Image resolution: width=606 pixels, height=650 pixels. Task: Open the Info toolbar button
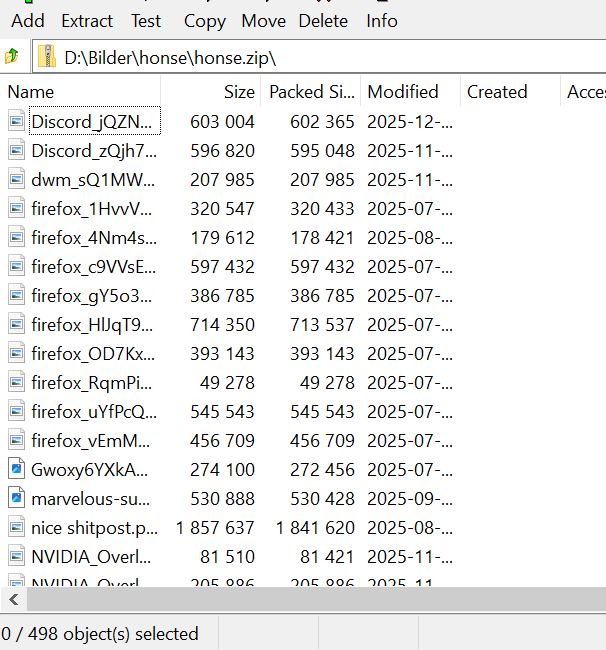[382, 21]
